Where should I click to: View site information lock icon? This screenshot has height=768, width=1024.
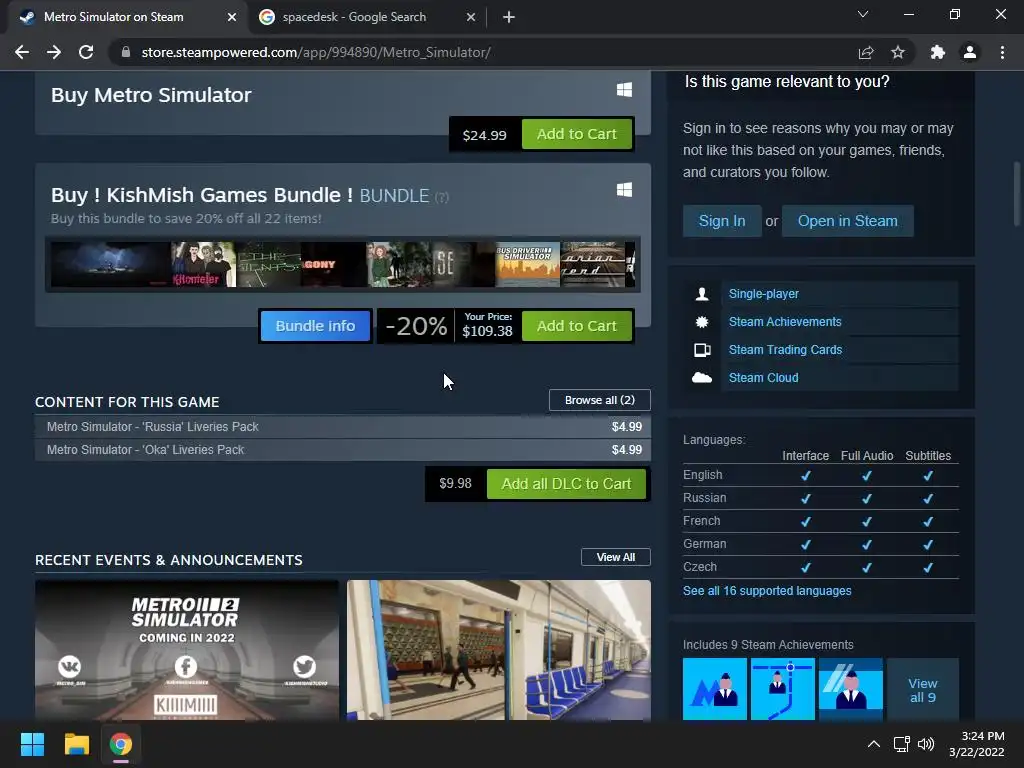(126, 52)
